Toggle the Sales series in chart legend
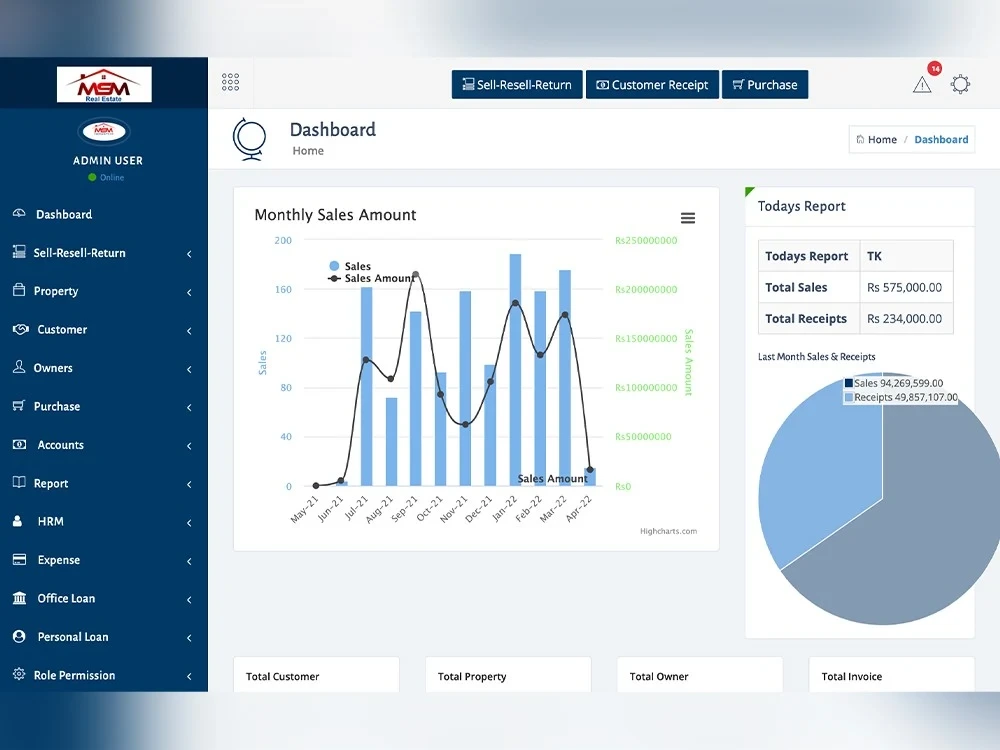Image resolution: width=1000 pixels, height=750 pixels. click(x=349, y=266)
